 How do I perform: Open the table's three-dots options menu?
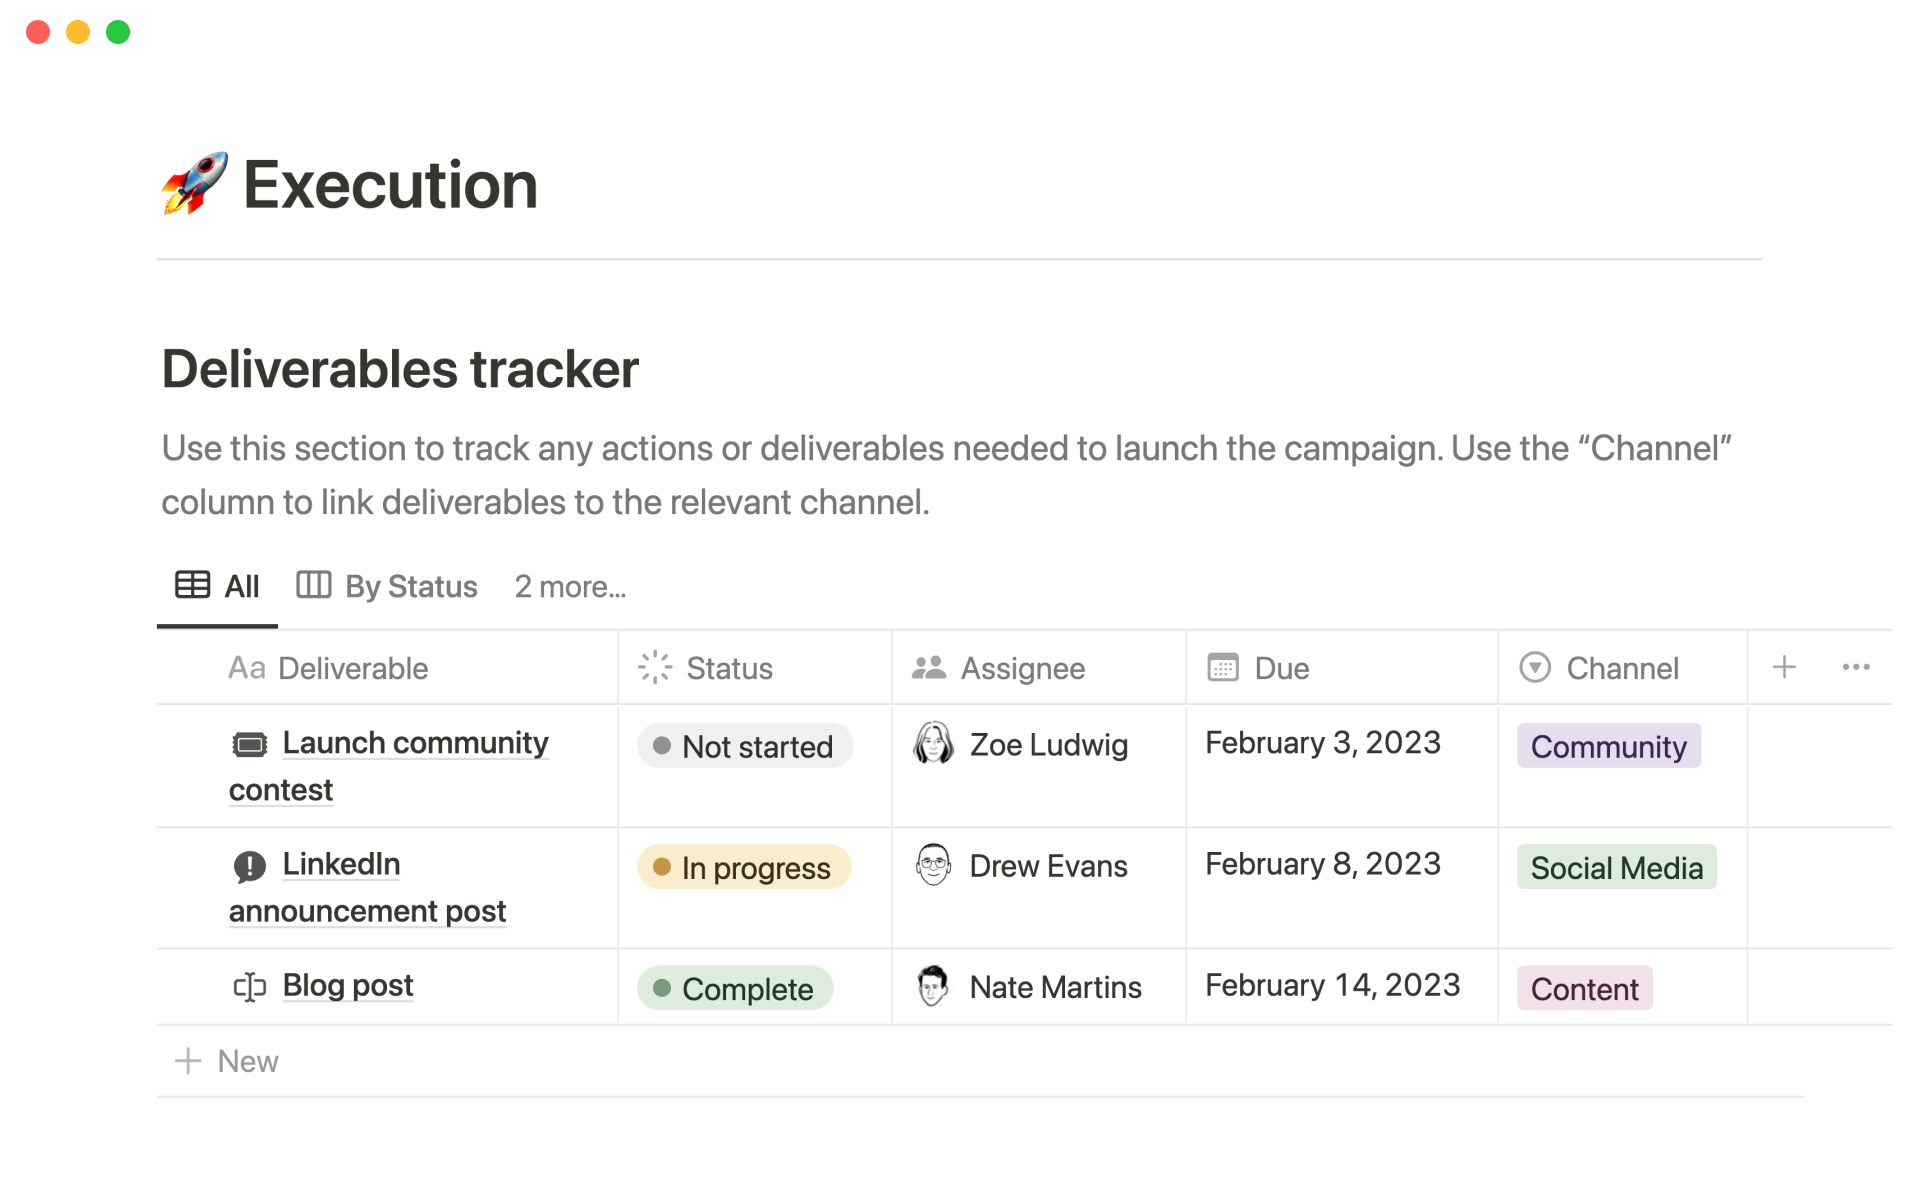point(1855,668)
